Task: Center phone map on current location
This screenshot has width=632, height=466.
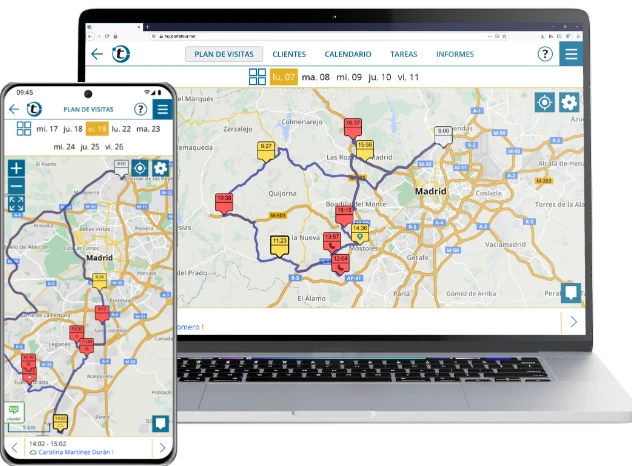Action: tap(140, 168)
